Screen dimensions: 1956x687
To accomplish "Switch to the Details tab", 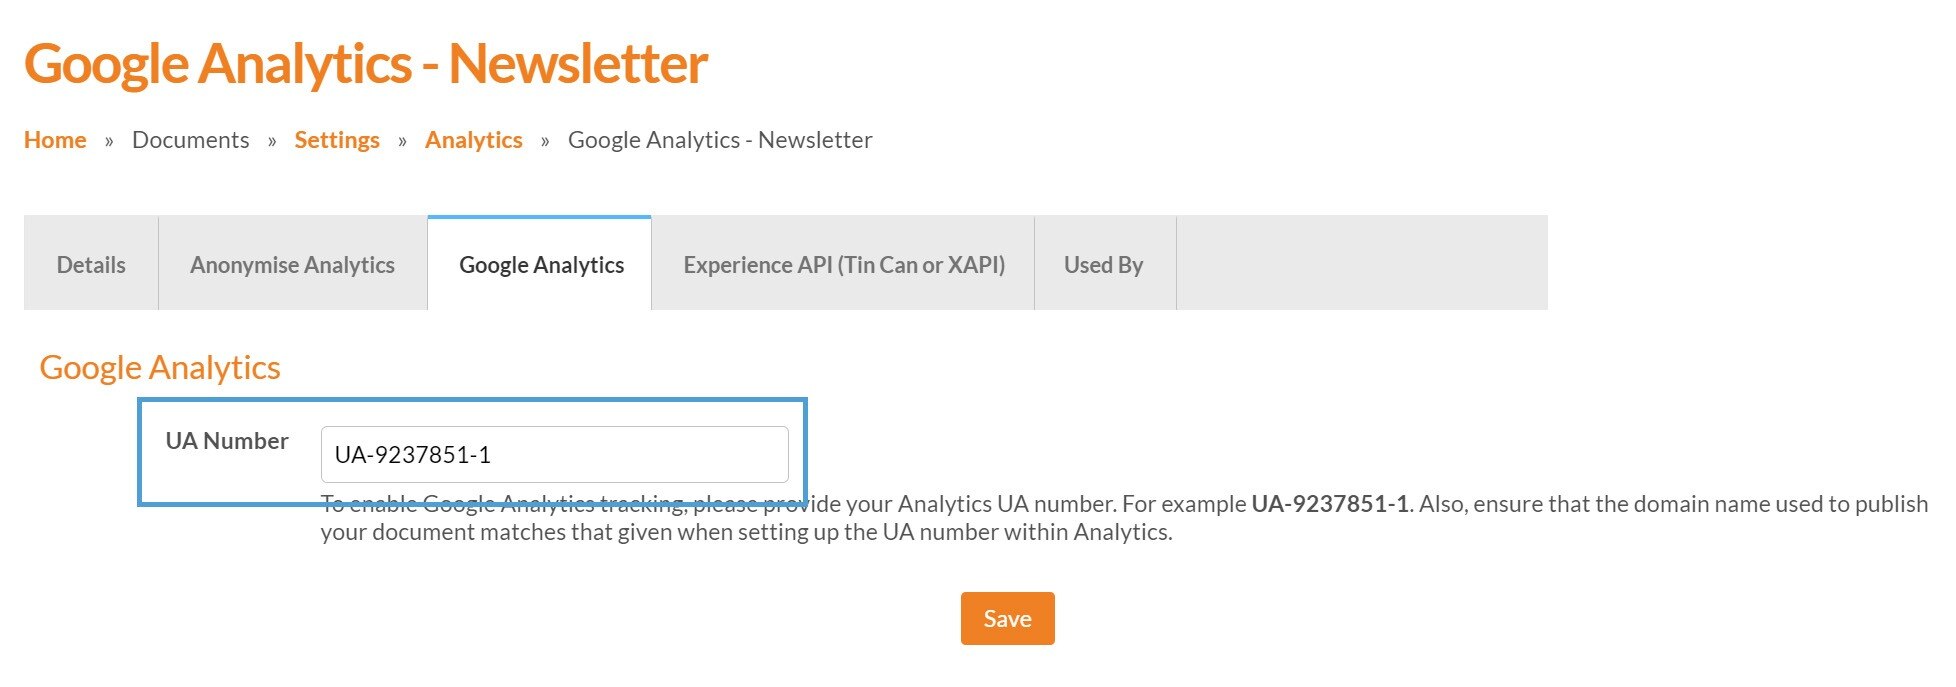I will pyautogui.click(x=91, y=265).
